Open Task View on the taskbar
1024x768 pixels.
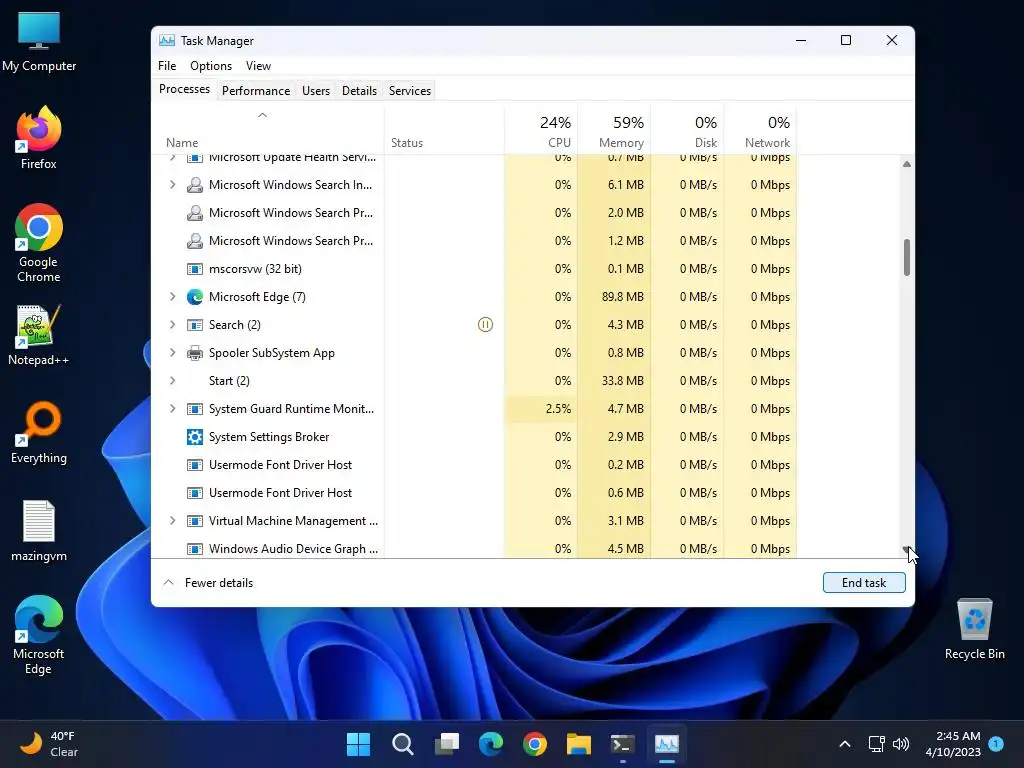point(447,744)
